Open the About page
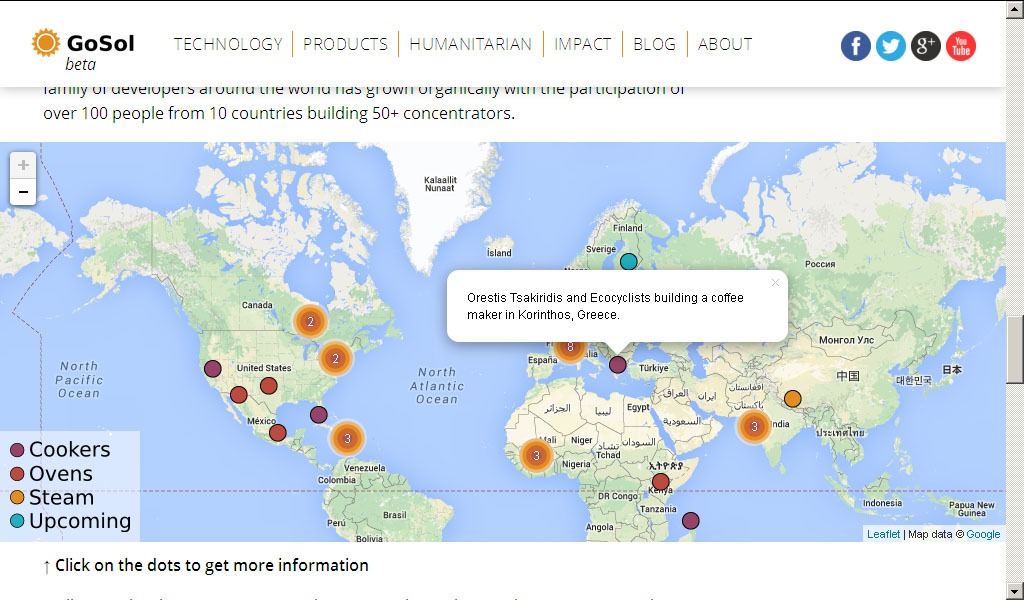1024x600 pixels. click(725, 44)
